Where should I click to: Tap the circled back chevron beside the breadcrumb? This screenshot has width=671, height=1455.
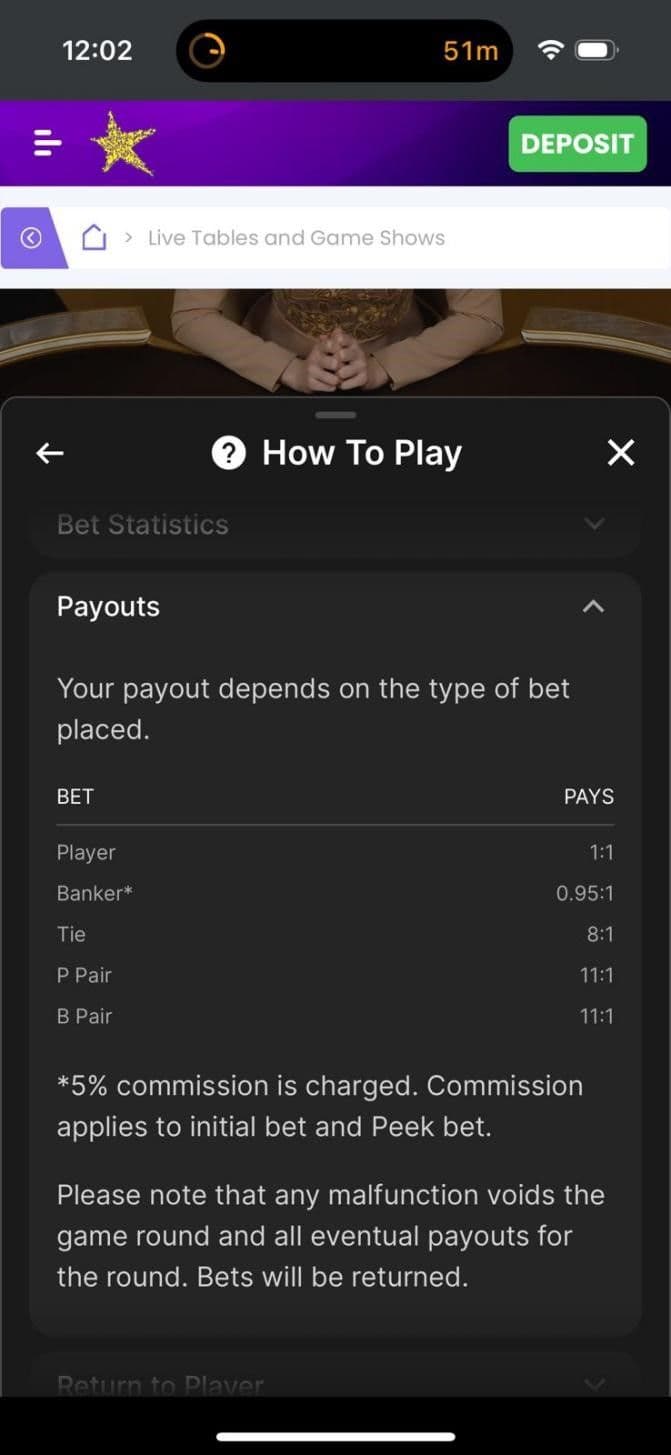coord(30,237)
